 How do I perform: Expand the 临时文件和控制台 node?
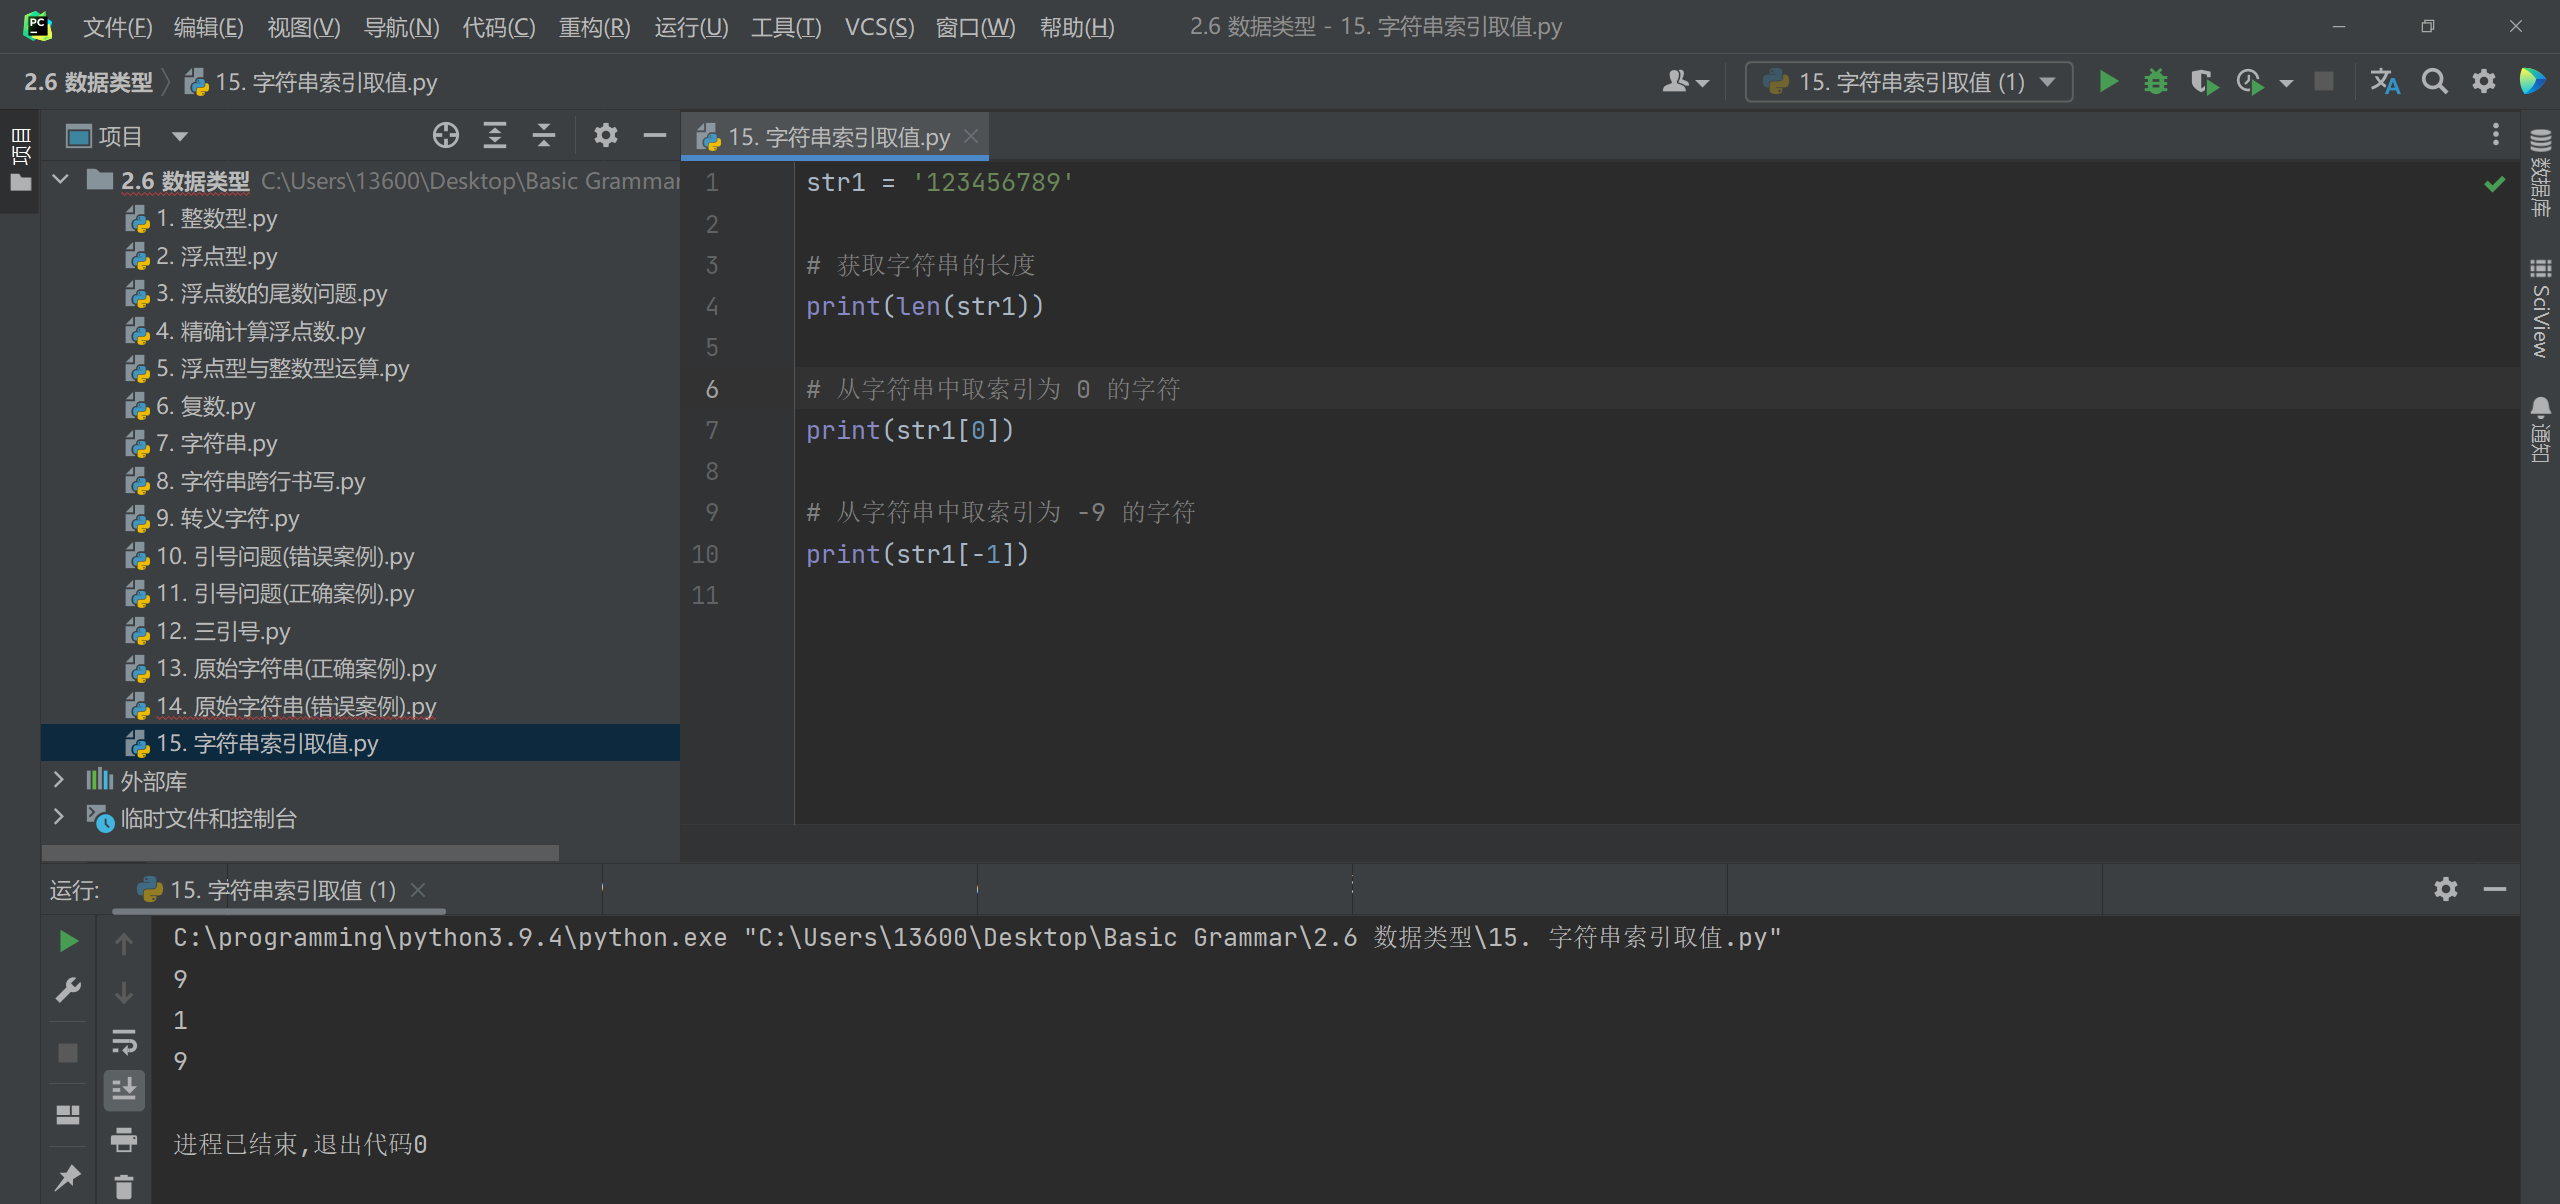click(59, 817)
